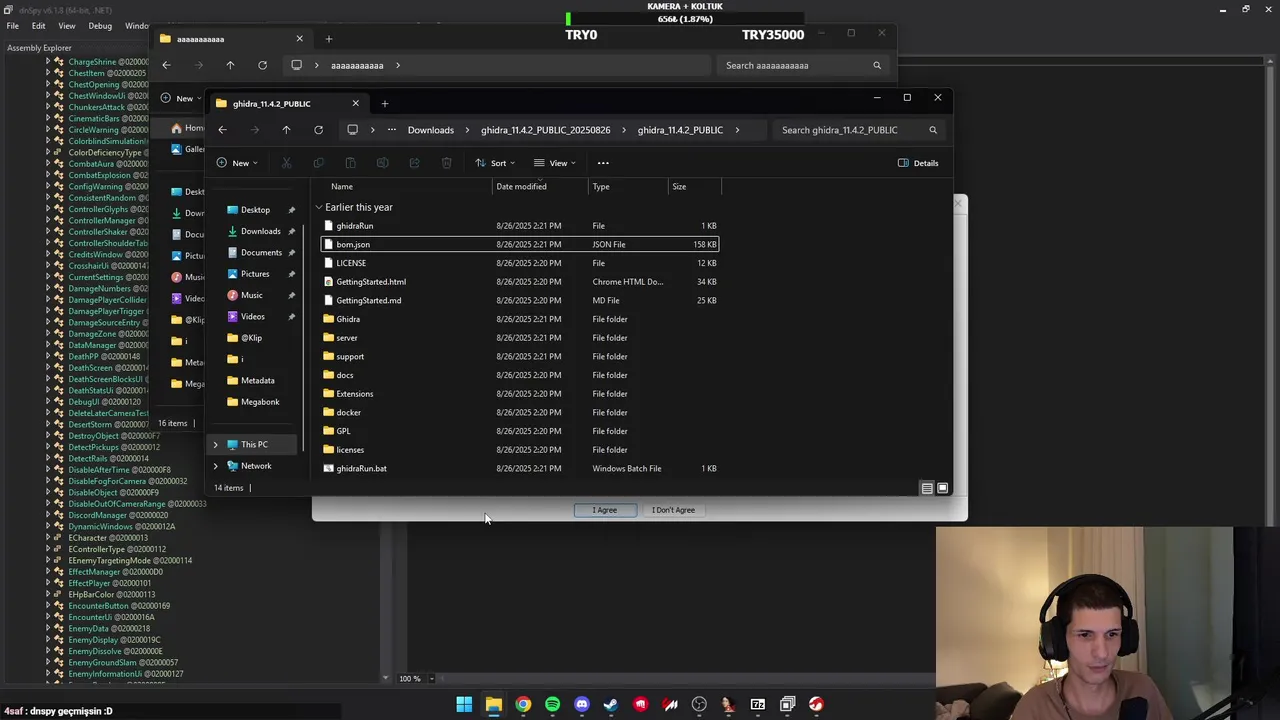The image size is (1280, 720).
Task: Navigate to ghidra_11.4.2_PUBLIC_20250826 in the breadcrumb
Action: coord(545,130)
